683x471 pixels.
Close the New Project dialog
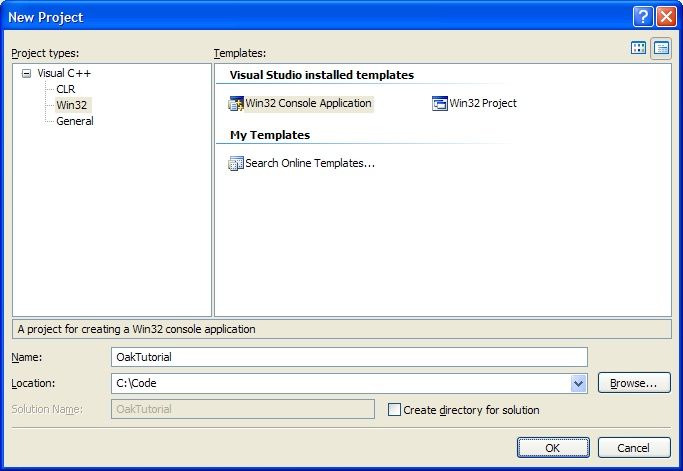click(666, 17)
